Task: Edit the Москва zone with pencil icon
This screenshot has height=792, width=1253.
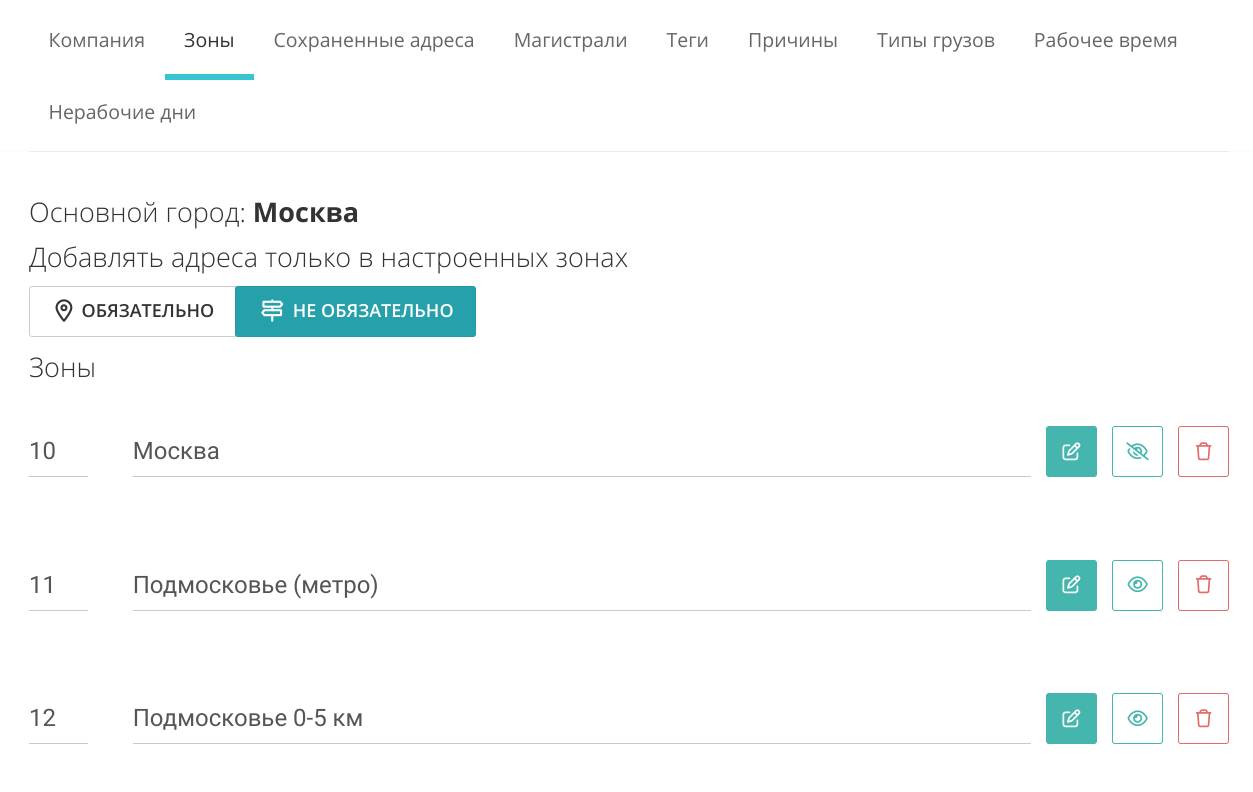Action: pos(1071,451)
